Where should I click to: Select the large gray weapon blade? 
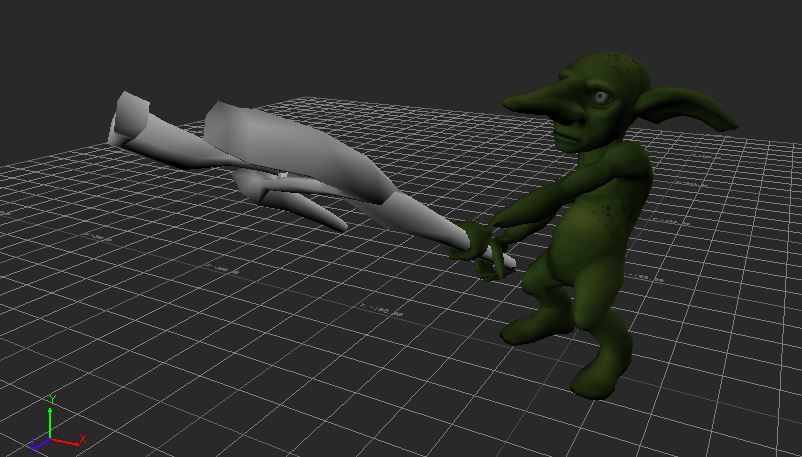coord(300,150)
